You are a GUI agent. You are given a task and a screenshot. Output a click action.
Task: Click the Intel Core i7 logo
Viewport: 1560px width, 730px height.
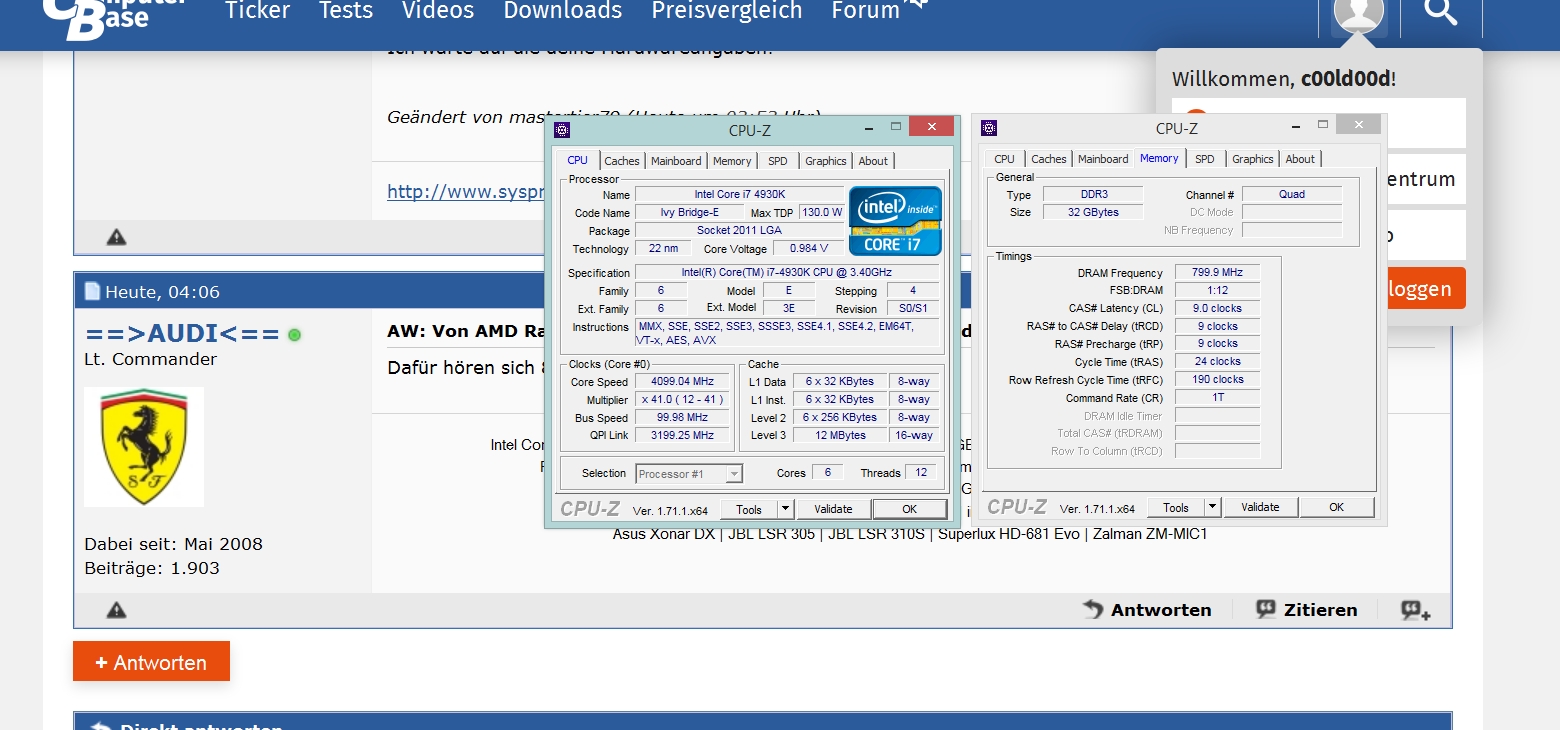coord(895,220)
